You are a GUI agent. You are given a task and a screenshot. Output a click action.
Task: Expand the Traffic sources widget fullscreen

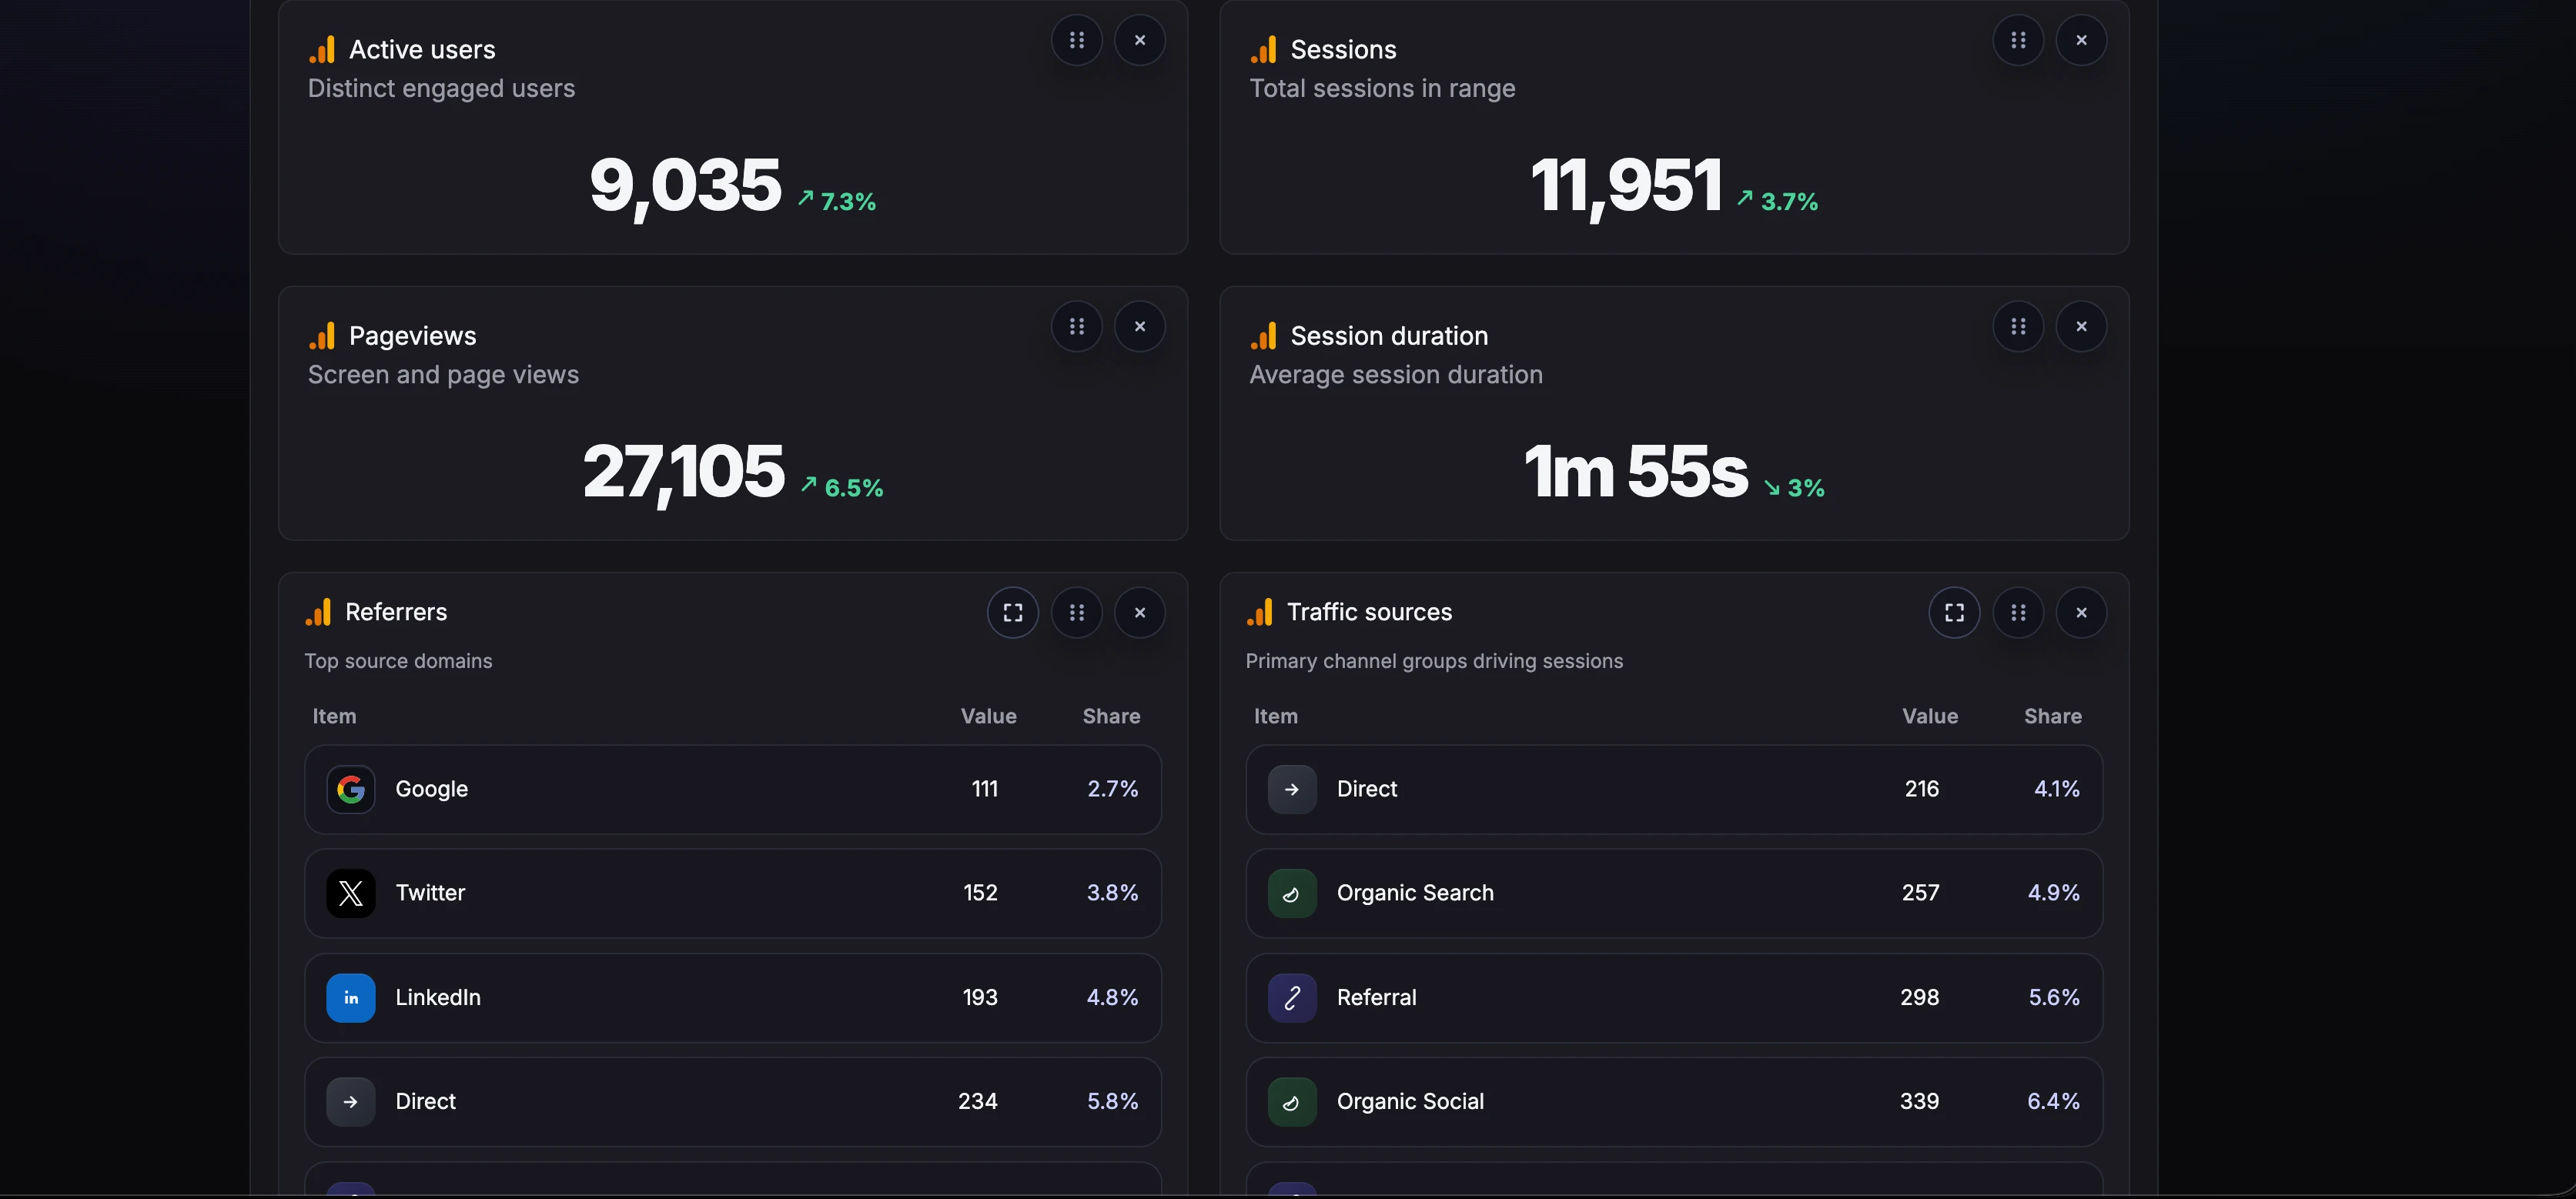[1953, 612]
